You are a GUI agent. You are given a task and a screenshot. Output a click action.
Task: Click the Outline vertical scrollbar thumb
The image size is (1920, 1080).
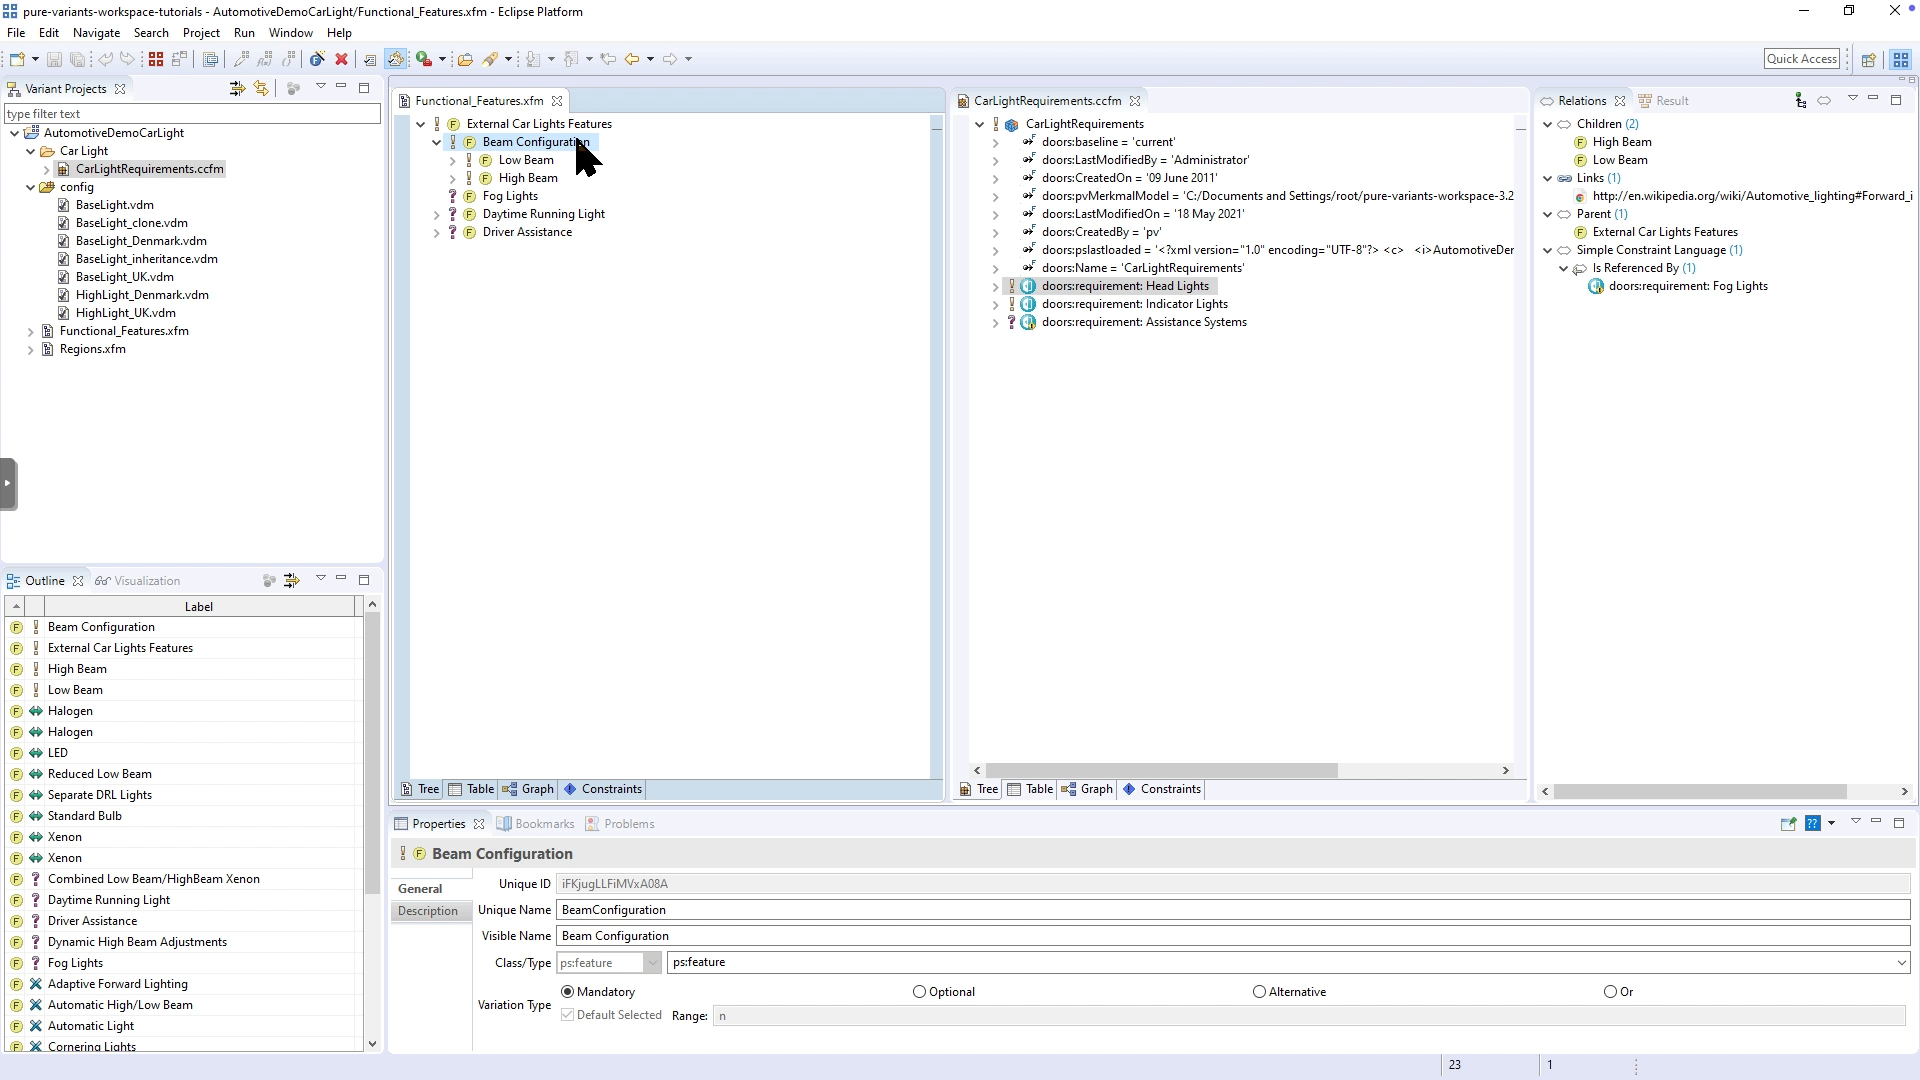372,753
